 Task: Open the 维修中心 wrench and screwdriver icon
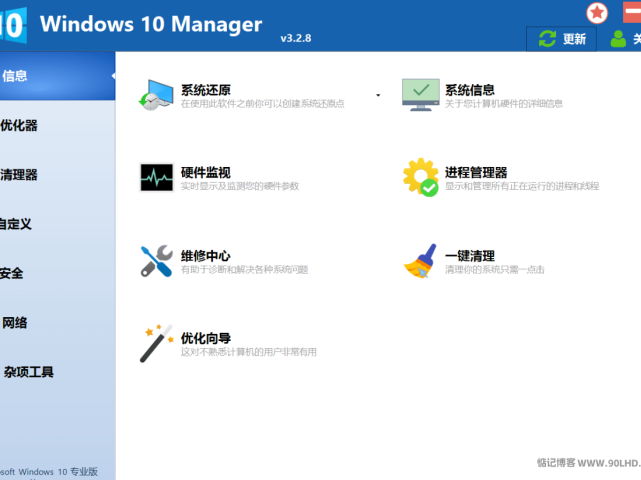pyautogui.click(x=157, y=261)
